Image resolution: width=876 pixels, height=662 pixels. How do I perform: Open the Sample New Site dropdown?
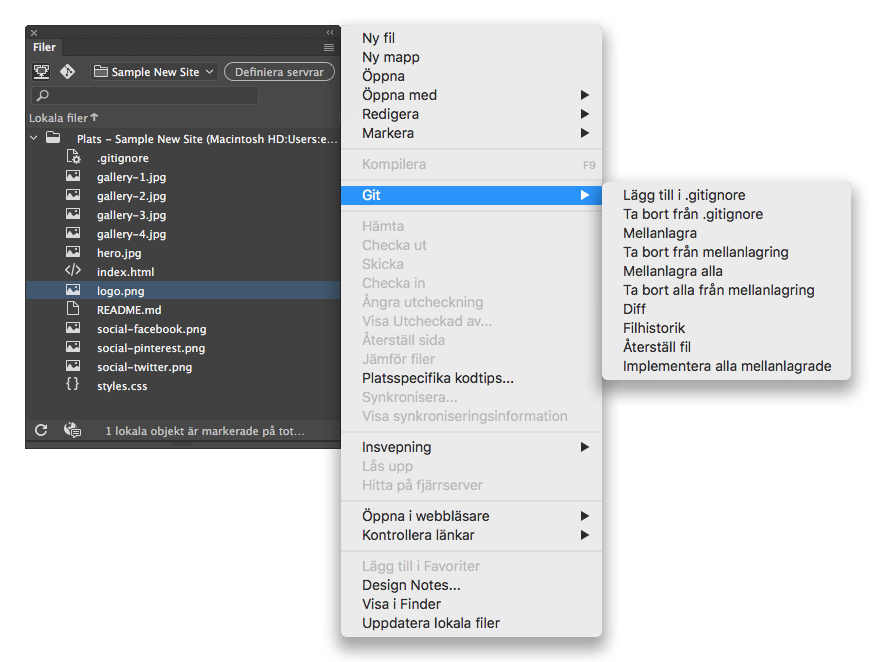153,72
